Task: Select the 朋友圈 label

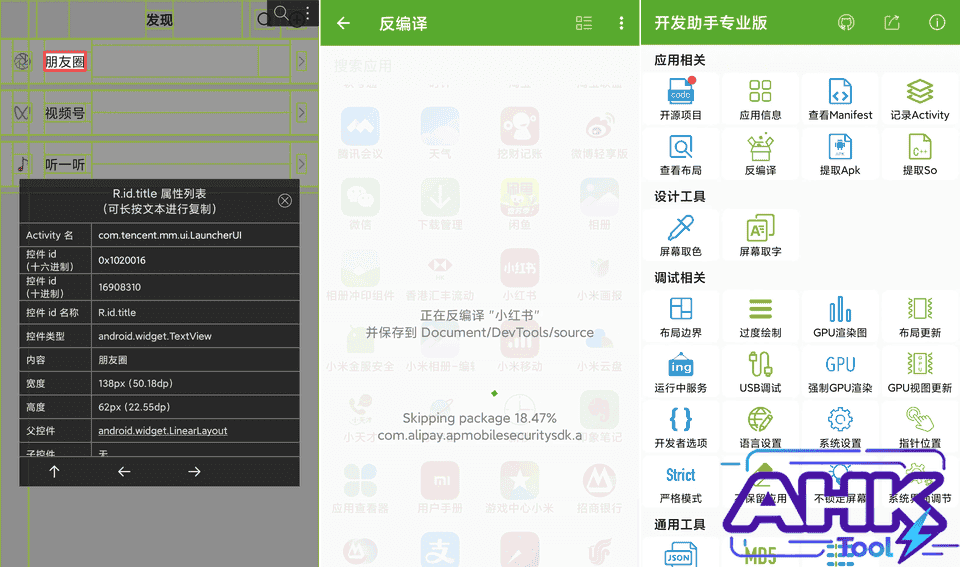Action: (x=64, y=62)
